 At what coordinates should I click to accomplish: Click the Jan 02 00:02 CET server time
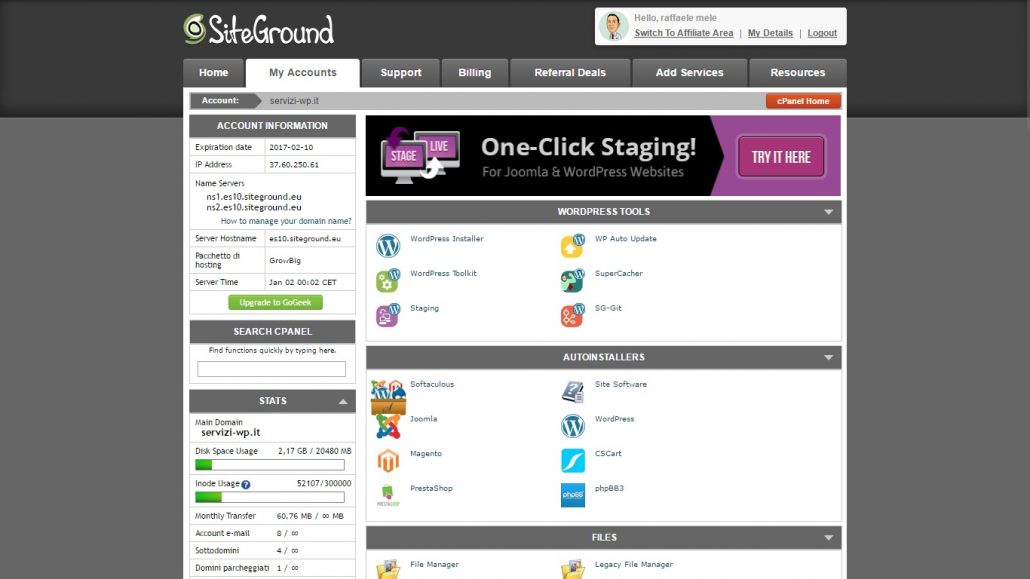(302, 282)
